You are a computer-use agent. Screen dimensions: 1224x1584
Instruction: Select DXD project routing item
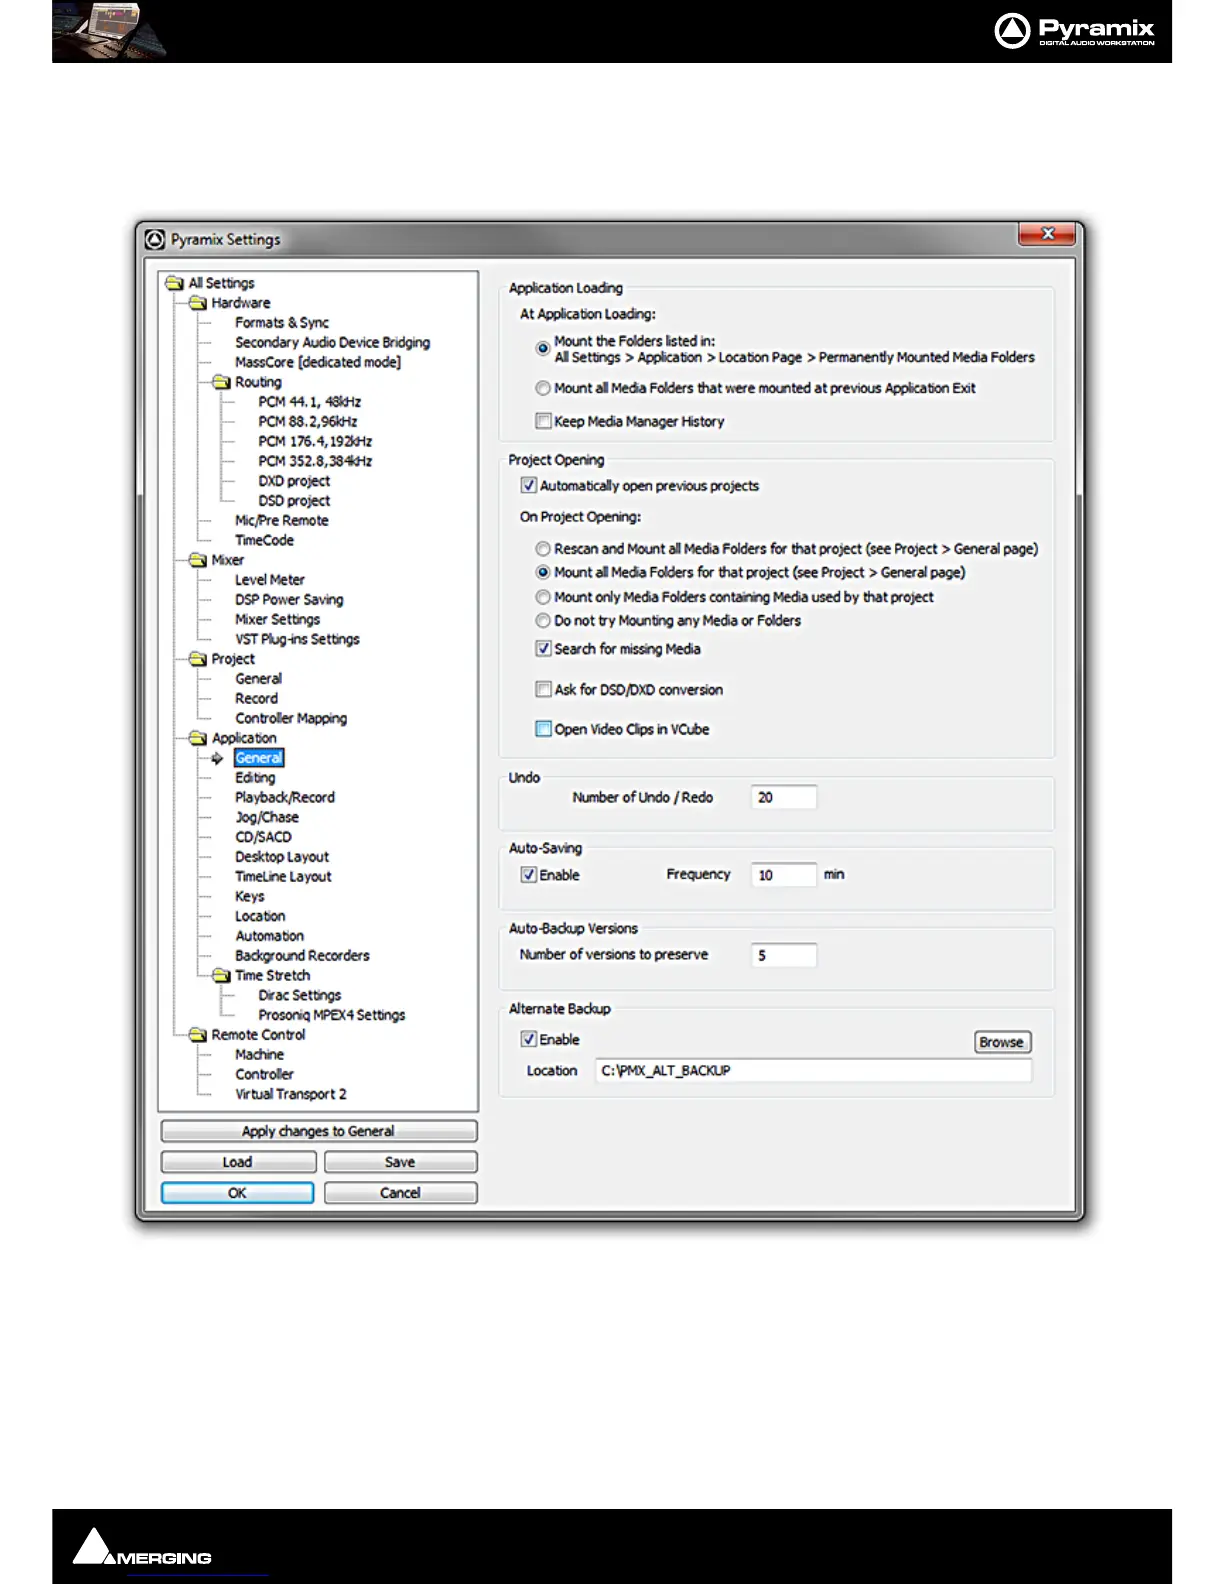pyautogui.click(x=294, y=481)
